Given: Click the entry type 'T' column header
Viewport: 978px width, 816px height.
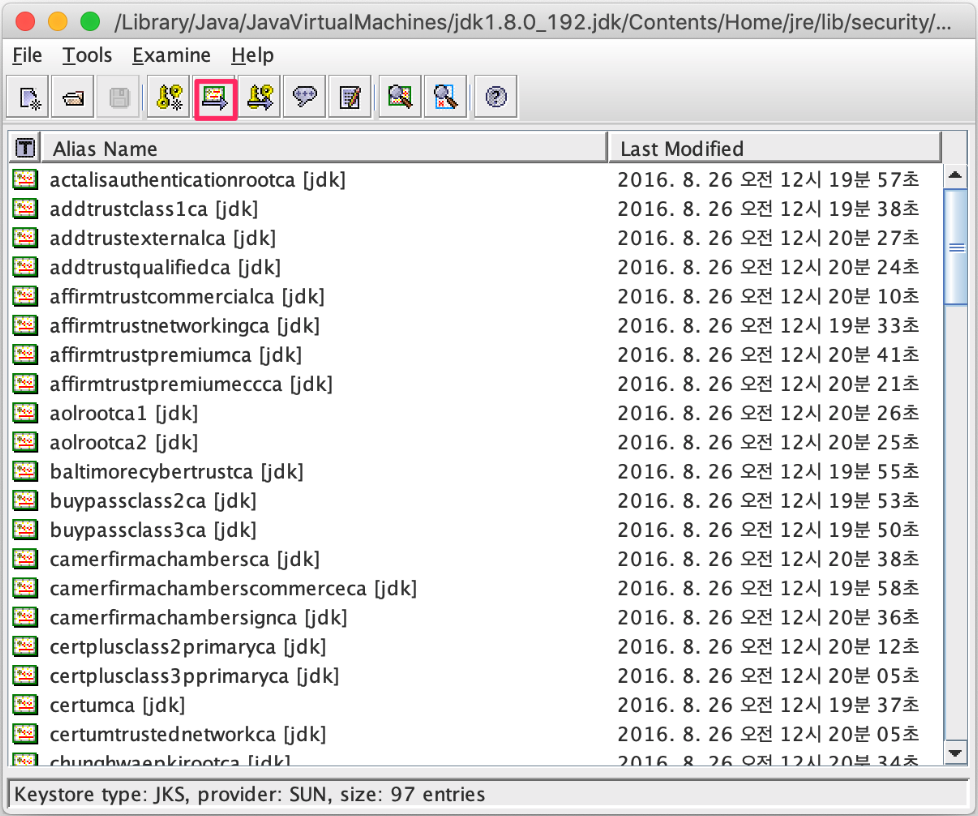Looking at the screenshot, I should [25, 149].
